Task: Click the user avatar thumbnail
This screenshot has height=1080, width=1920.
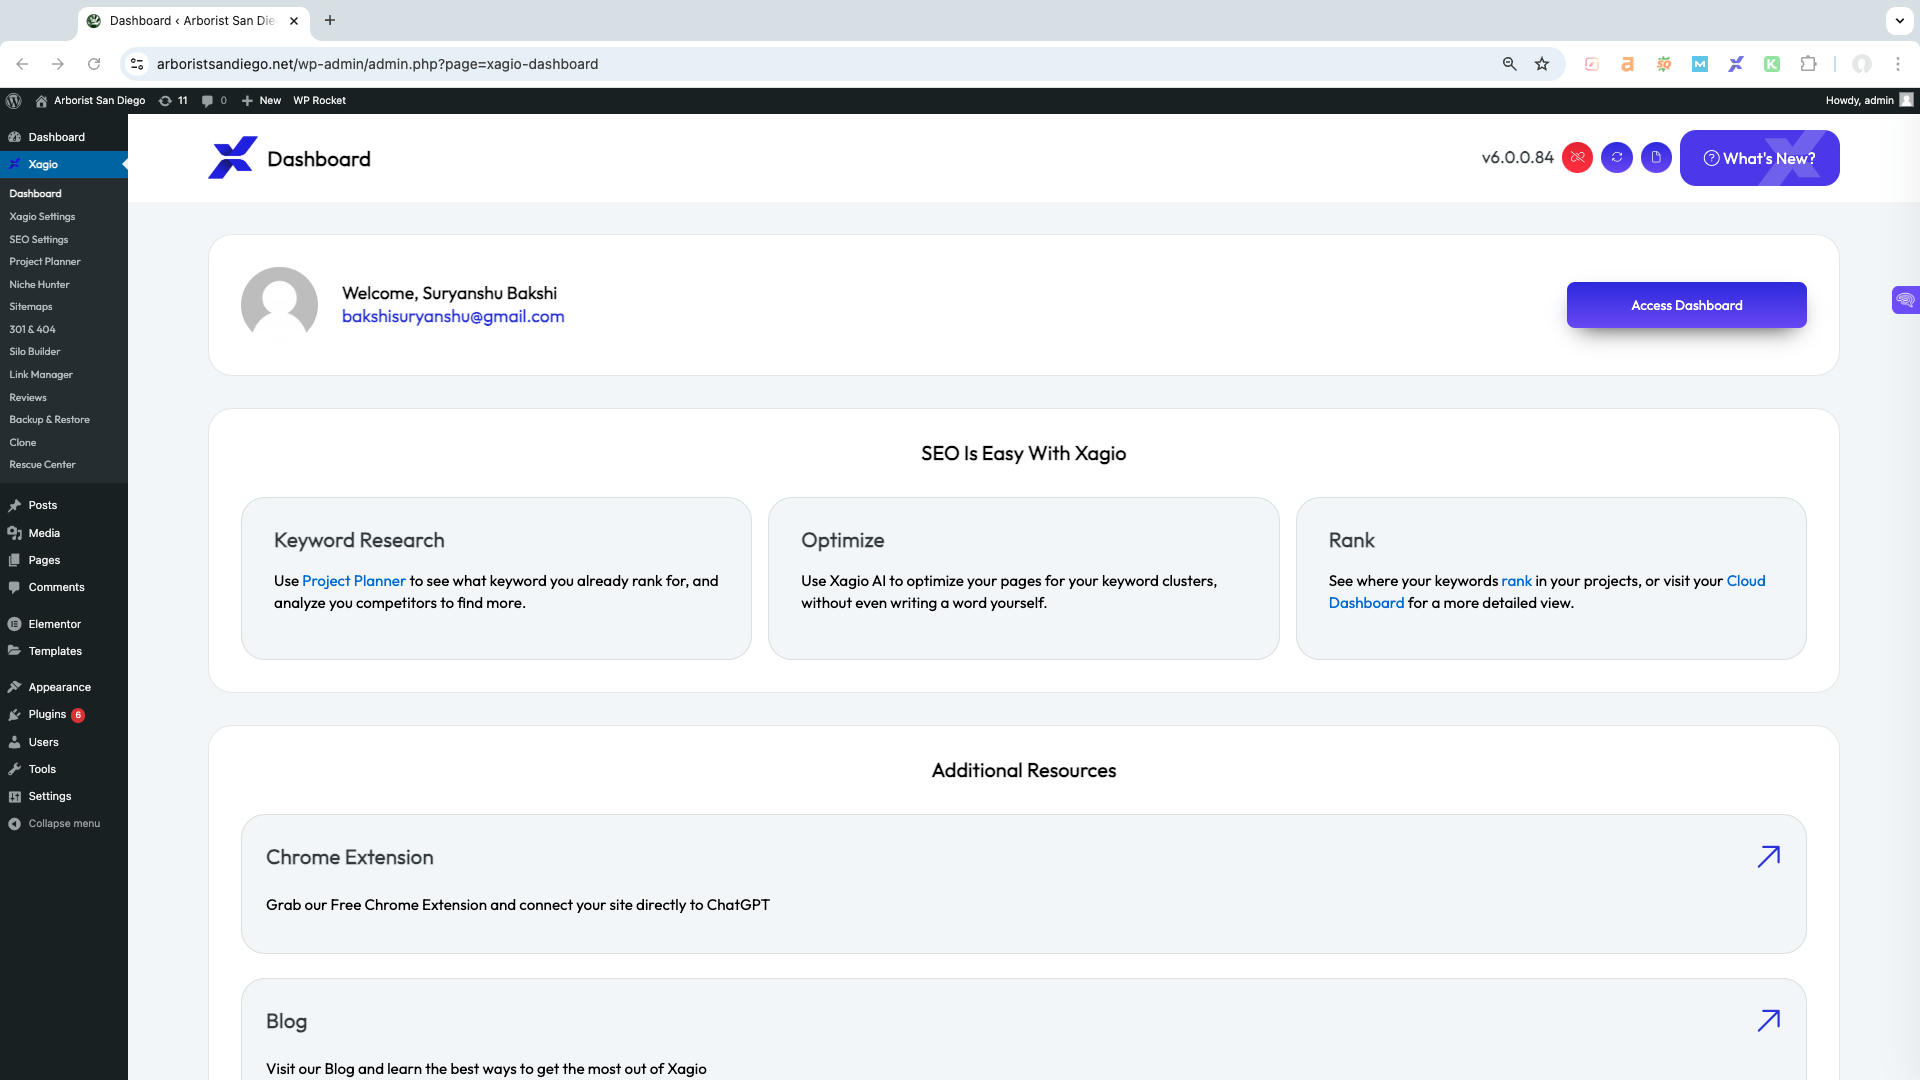Action: click(x=279, y=305)
